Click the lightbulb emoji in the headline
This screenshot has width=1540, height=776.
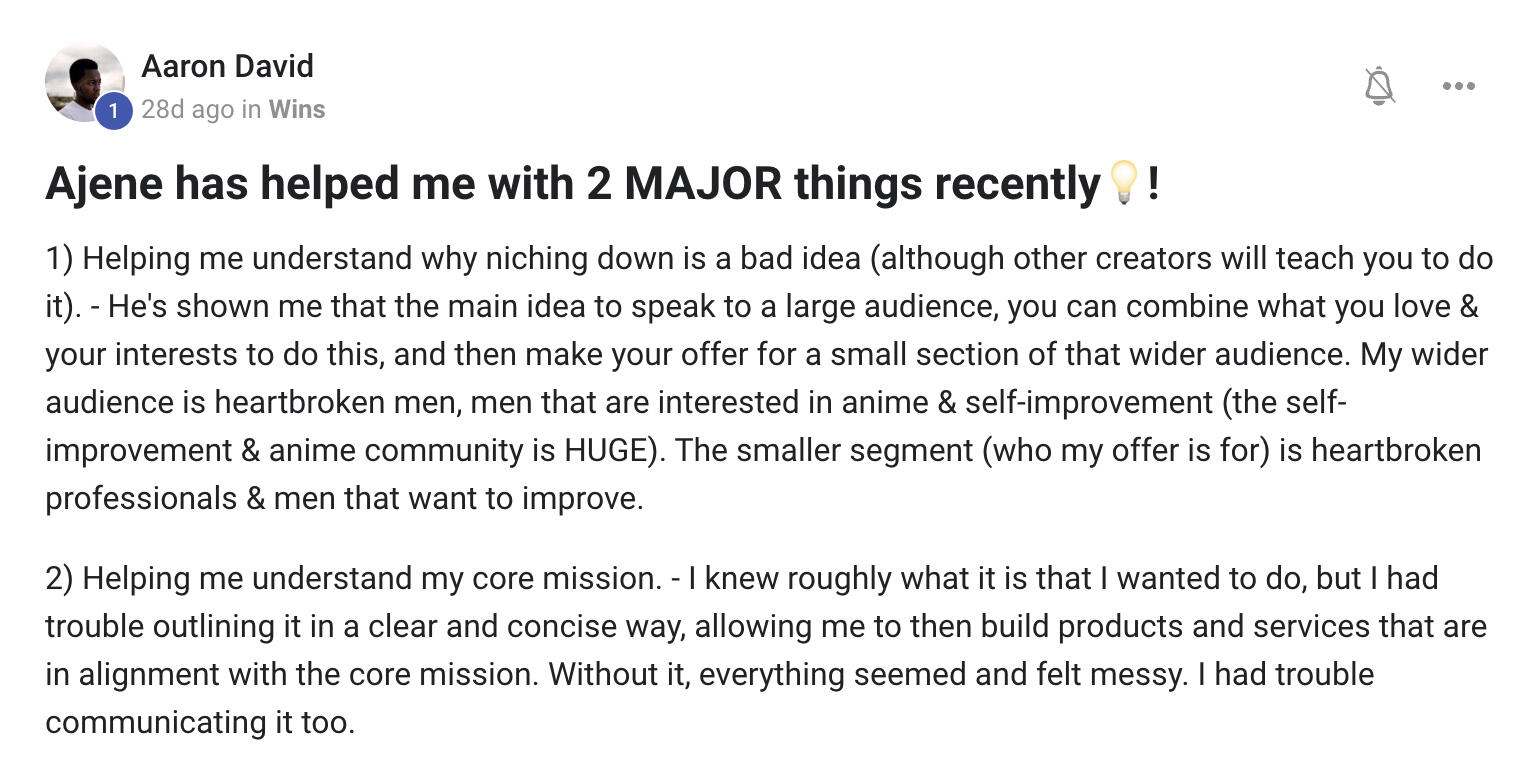click(1123, 183)
